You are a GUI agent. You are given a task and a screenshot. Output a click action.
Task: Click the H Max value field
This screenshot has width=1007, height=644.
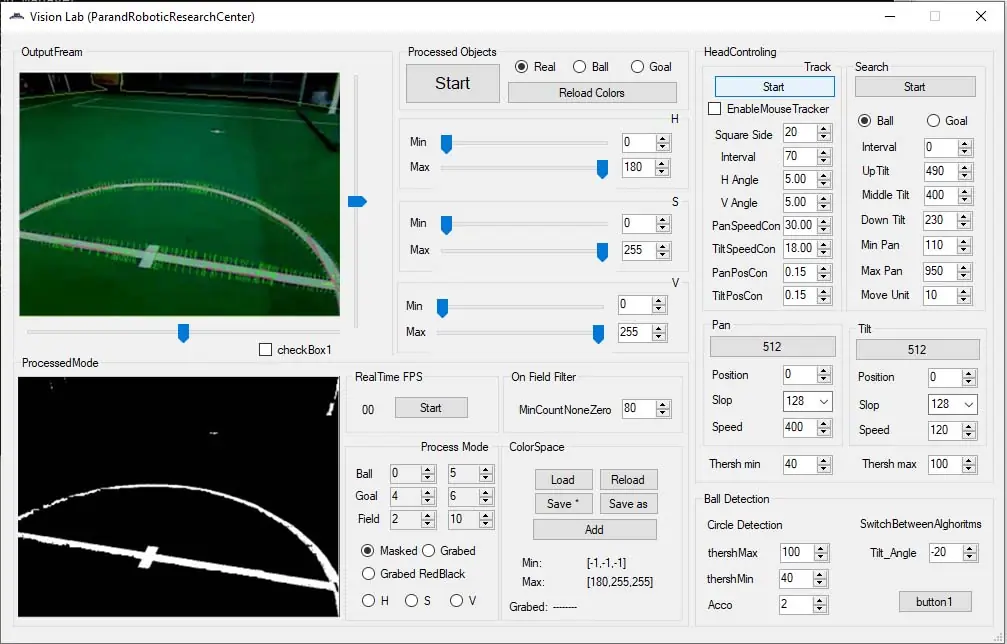[x=639, y=167]
